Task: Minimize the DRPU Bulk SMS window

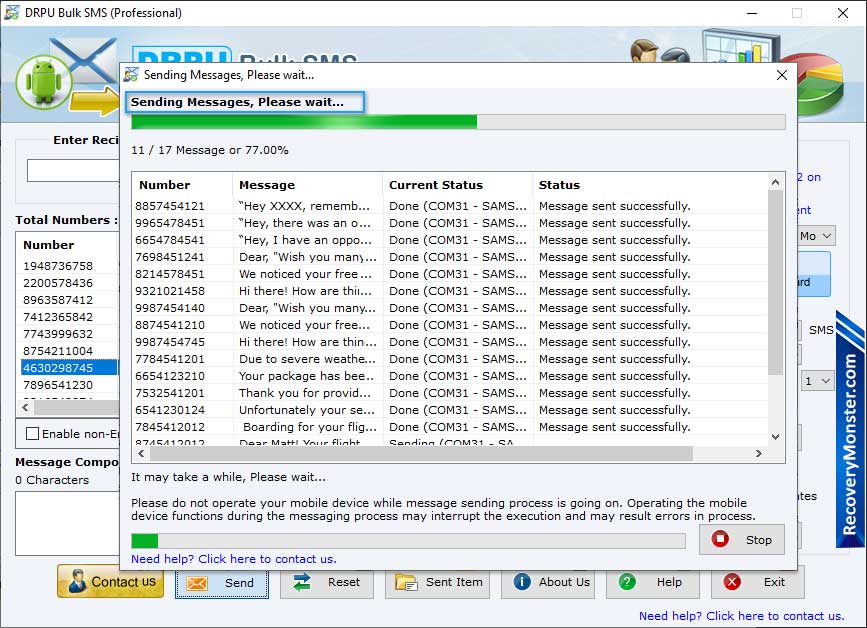Action: tap(752, 13)
